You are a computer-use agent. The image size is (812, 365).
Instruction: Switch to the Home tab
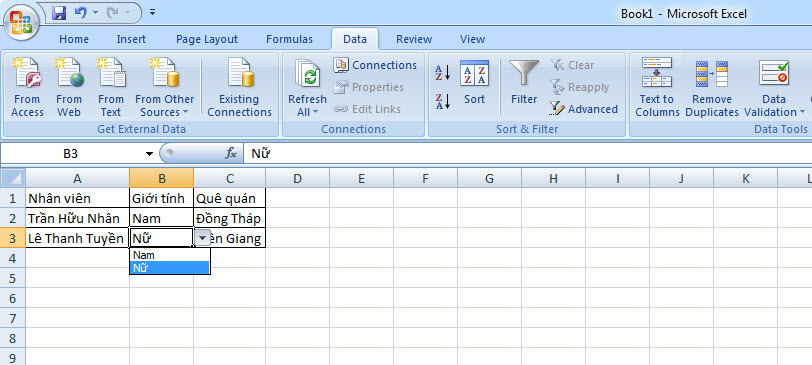(x=74, y=39)
